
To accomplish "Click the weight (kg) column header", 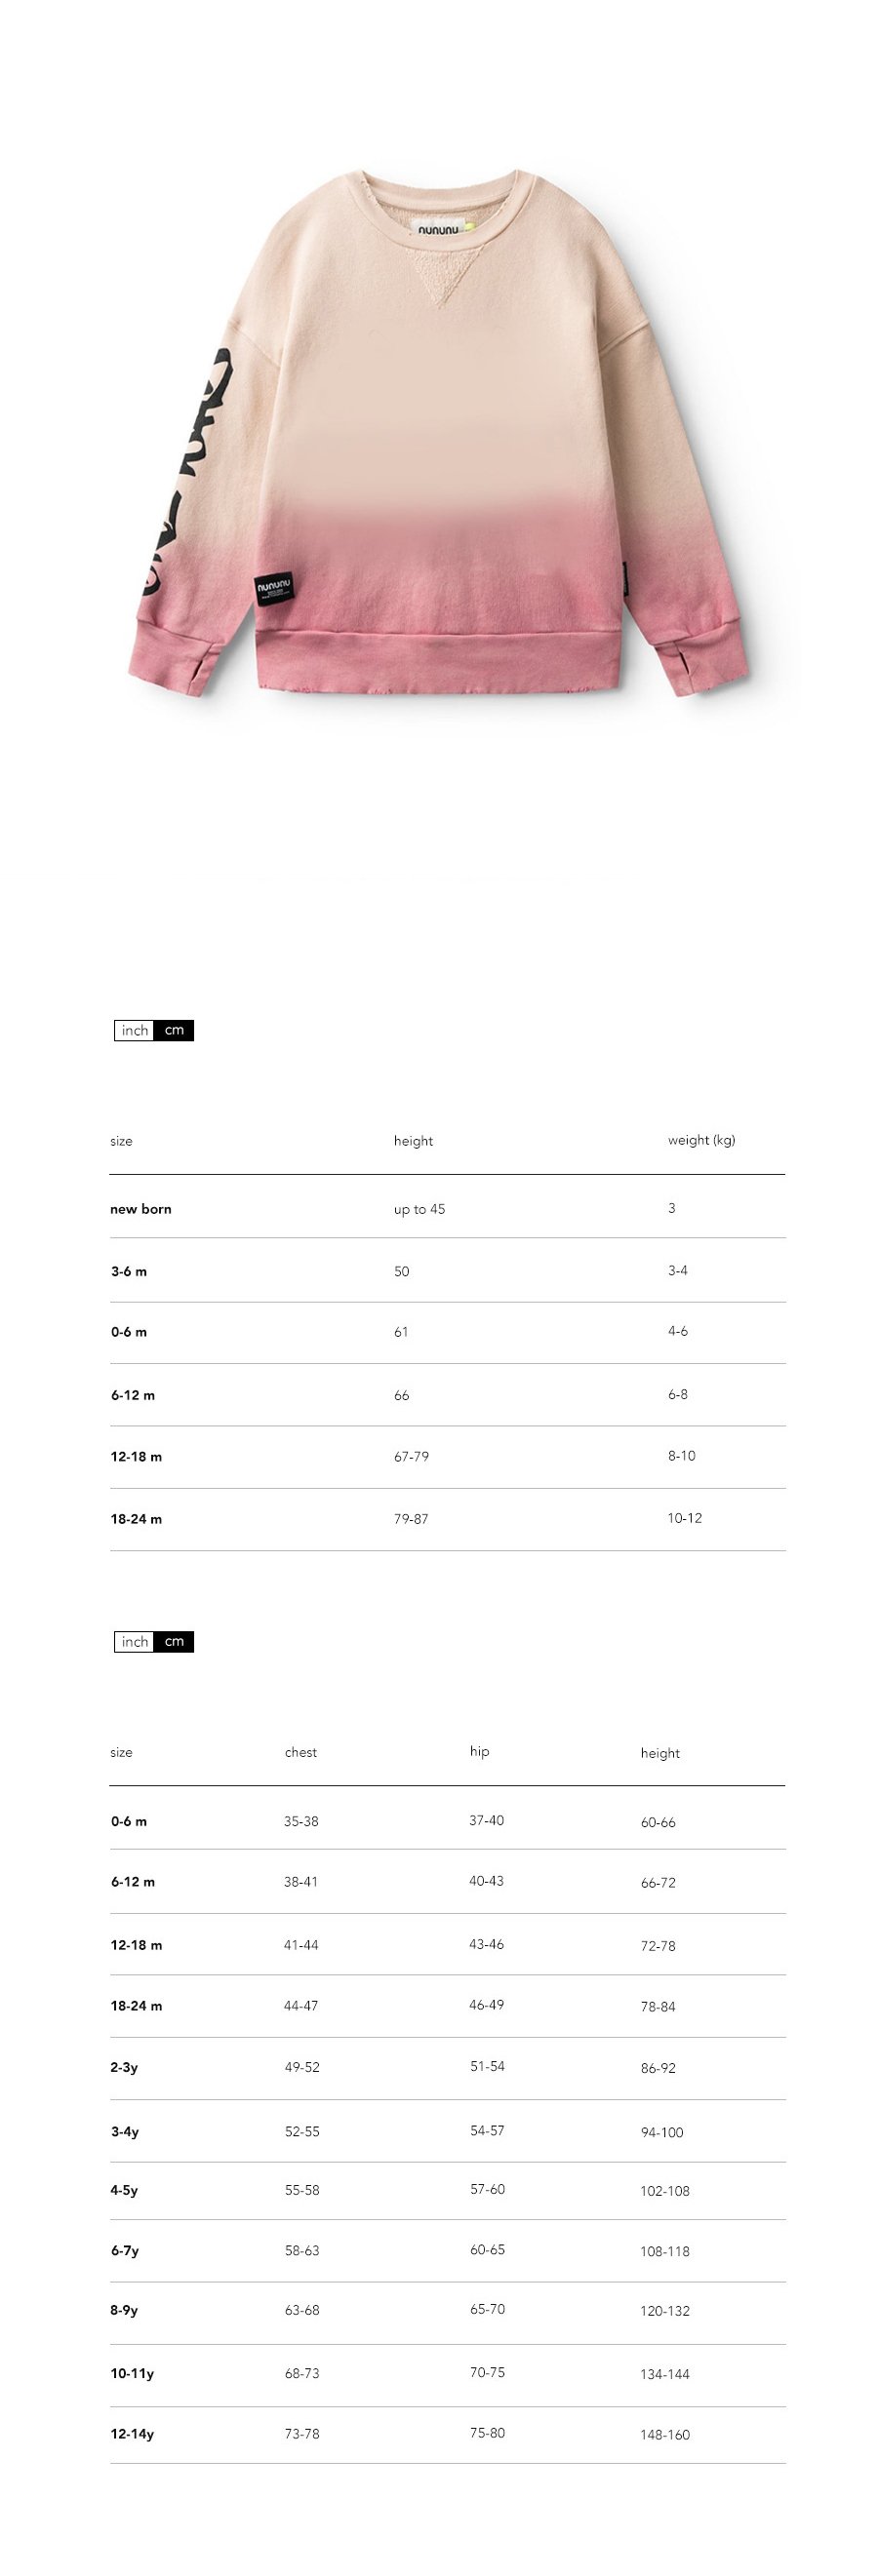I will pyautogui.click(x=701, y=1140).
